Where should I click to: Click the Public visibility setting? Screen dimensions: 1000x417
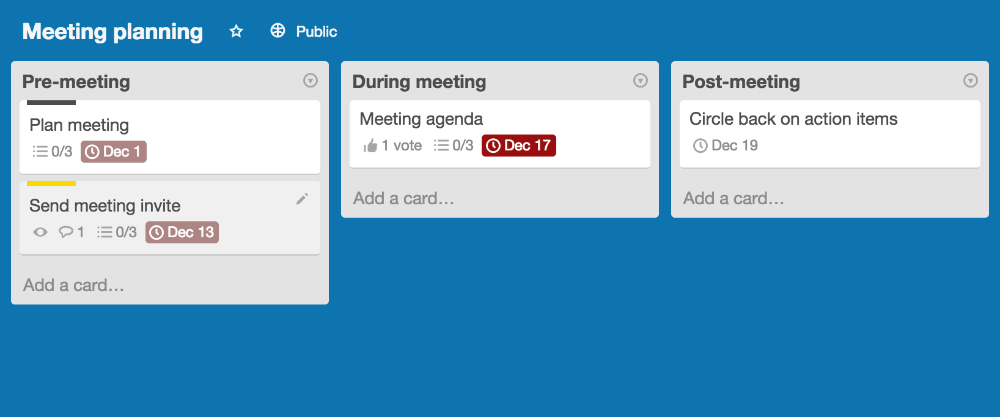click(316, 32)
